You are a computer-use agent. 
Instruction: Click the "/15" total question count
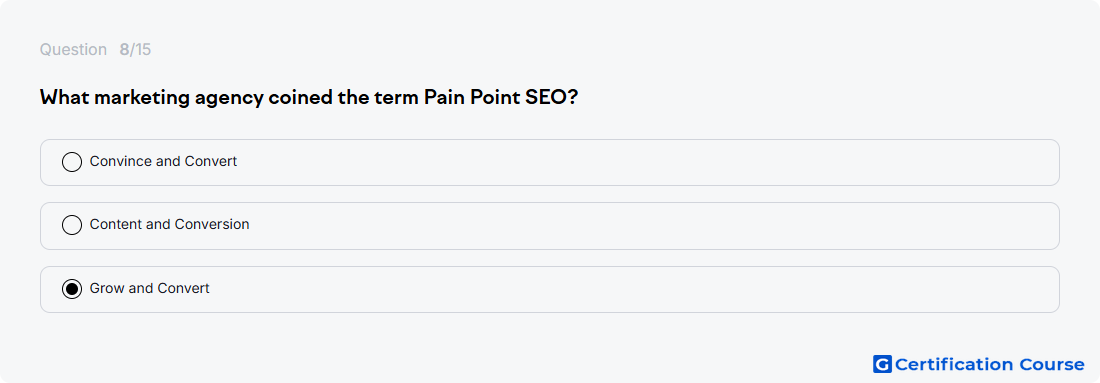140,50
